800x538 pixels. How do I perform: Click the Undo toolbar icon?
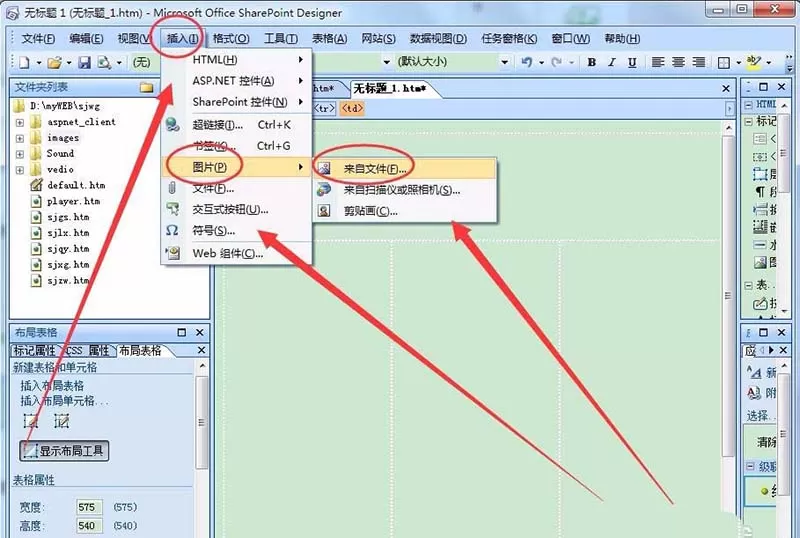[x=527, y=62]
